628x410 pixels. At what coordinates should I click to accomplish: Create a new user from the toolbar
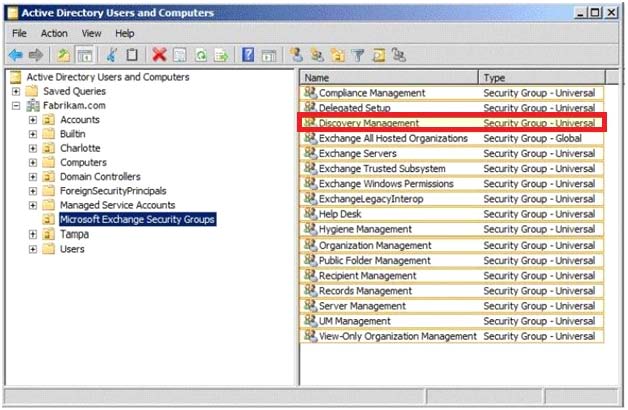pyautogui.click(x=296, y=55)
